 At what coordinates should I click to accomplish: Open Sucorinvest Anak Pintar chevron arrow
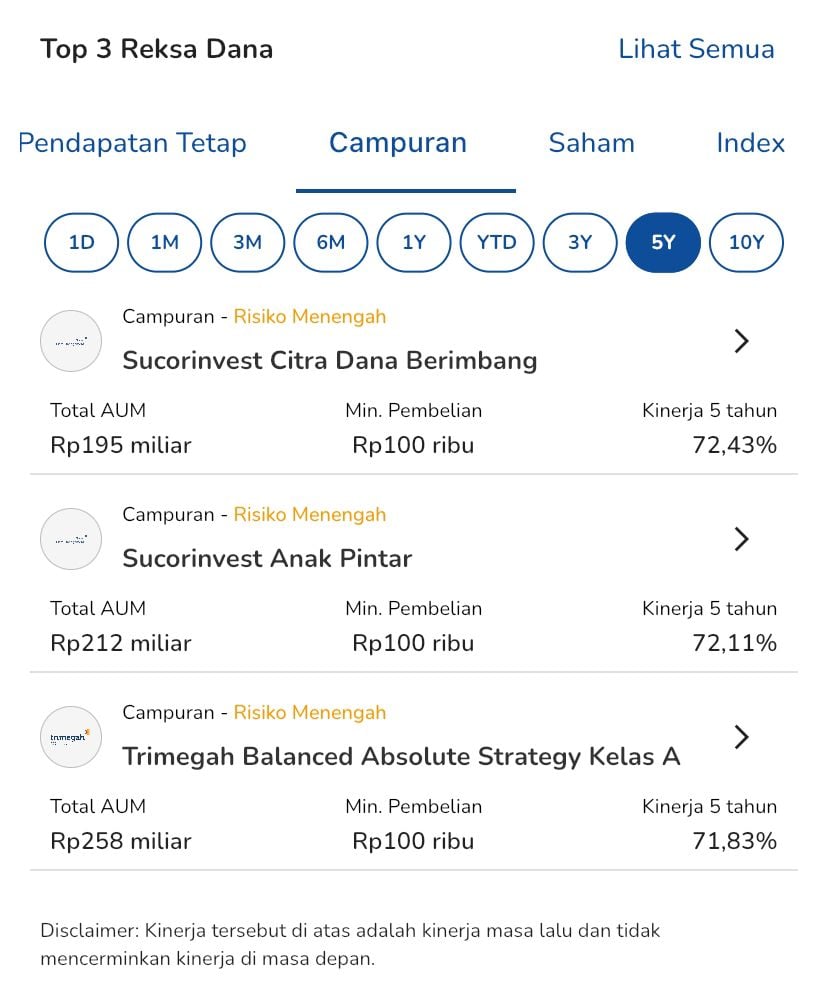tap(741, 540)
